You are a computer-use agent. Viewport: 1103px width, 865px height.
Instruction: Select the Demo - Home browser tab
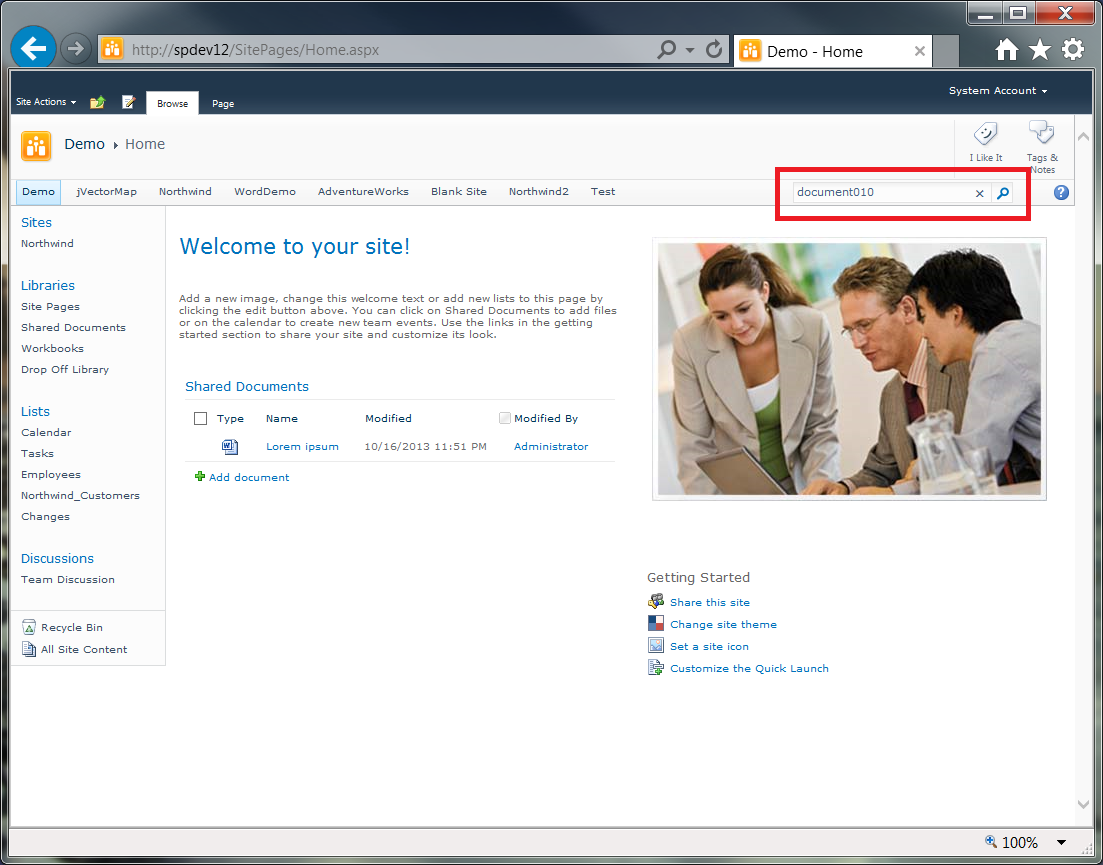point(833,51)
